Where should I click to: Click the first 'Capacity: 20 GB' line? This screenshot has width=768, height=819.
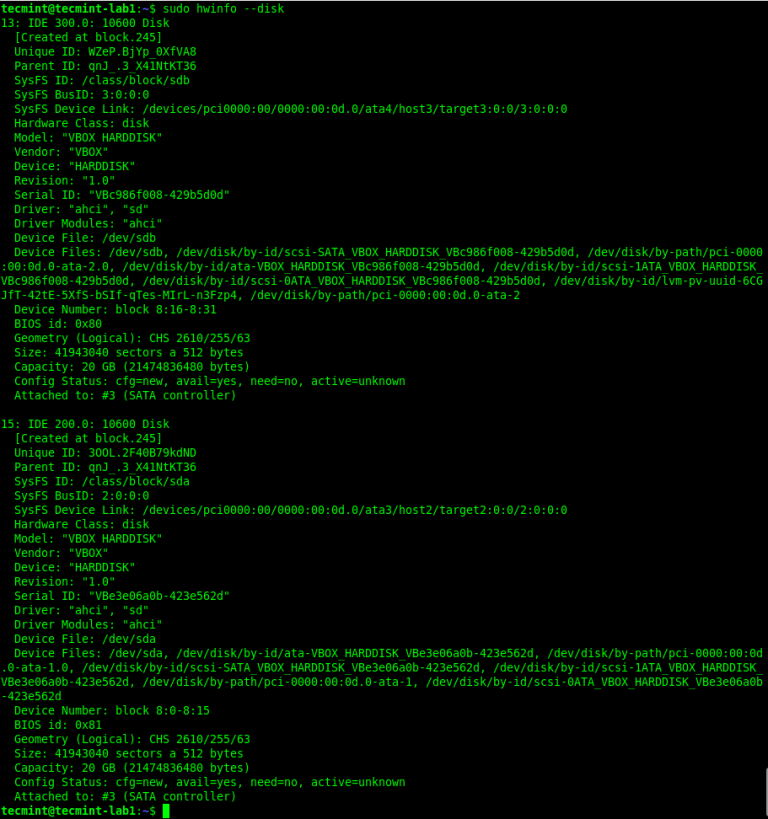132,367
